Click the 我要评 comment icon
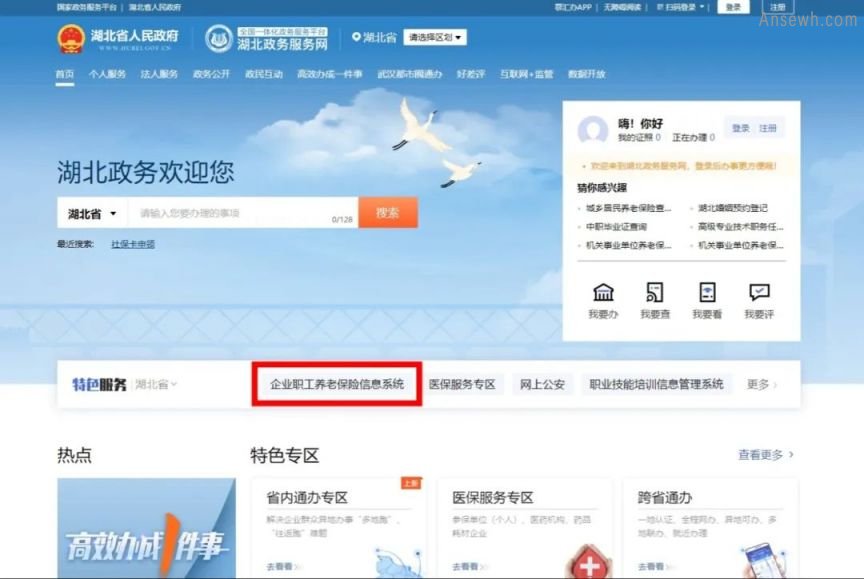 [759, 293]
